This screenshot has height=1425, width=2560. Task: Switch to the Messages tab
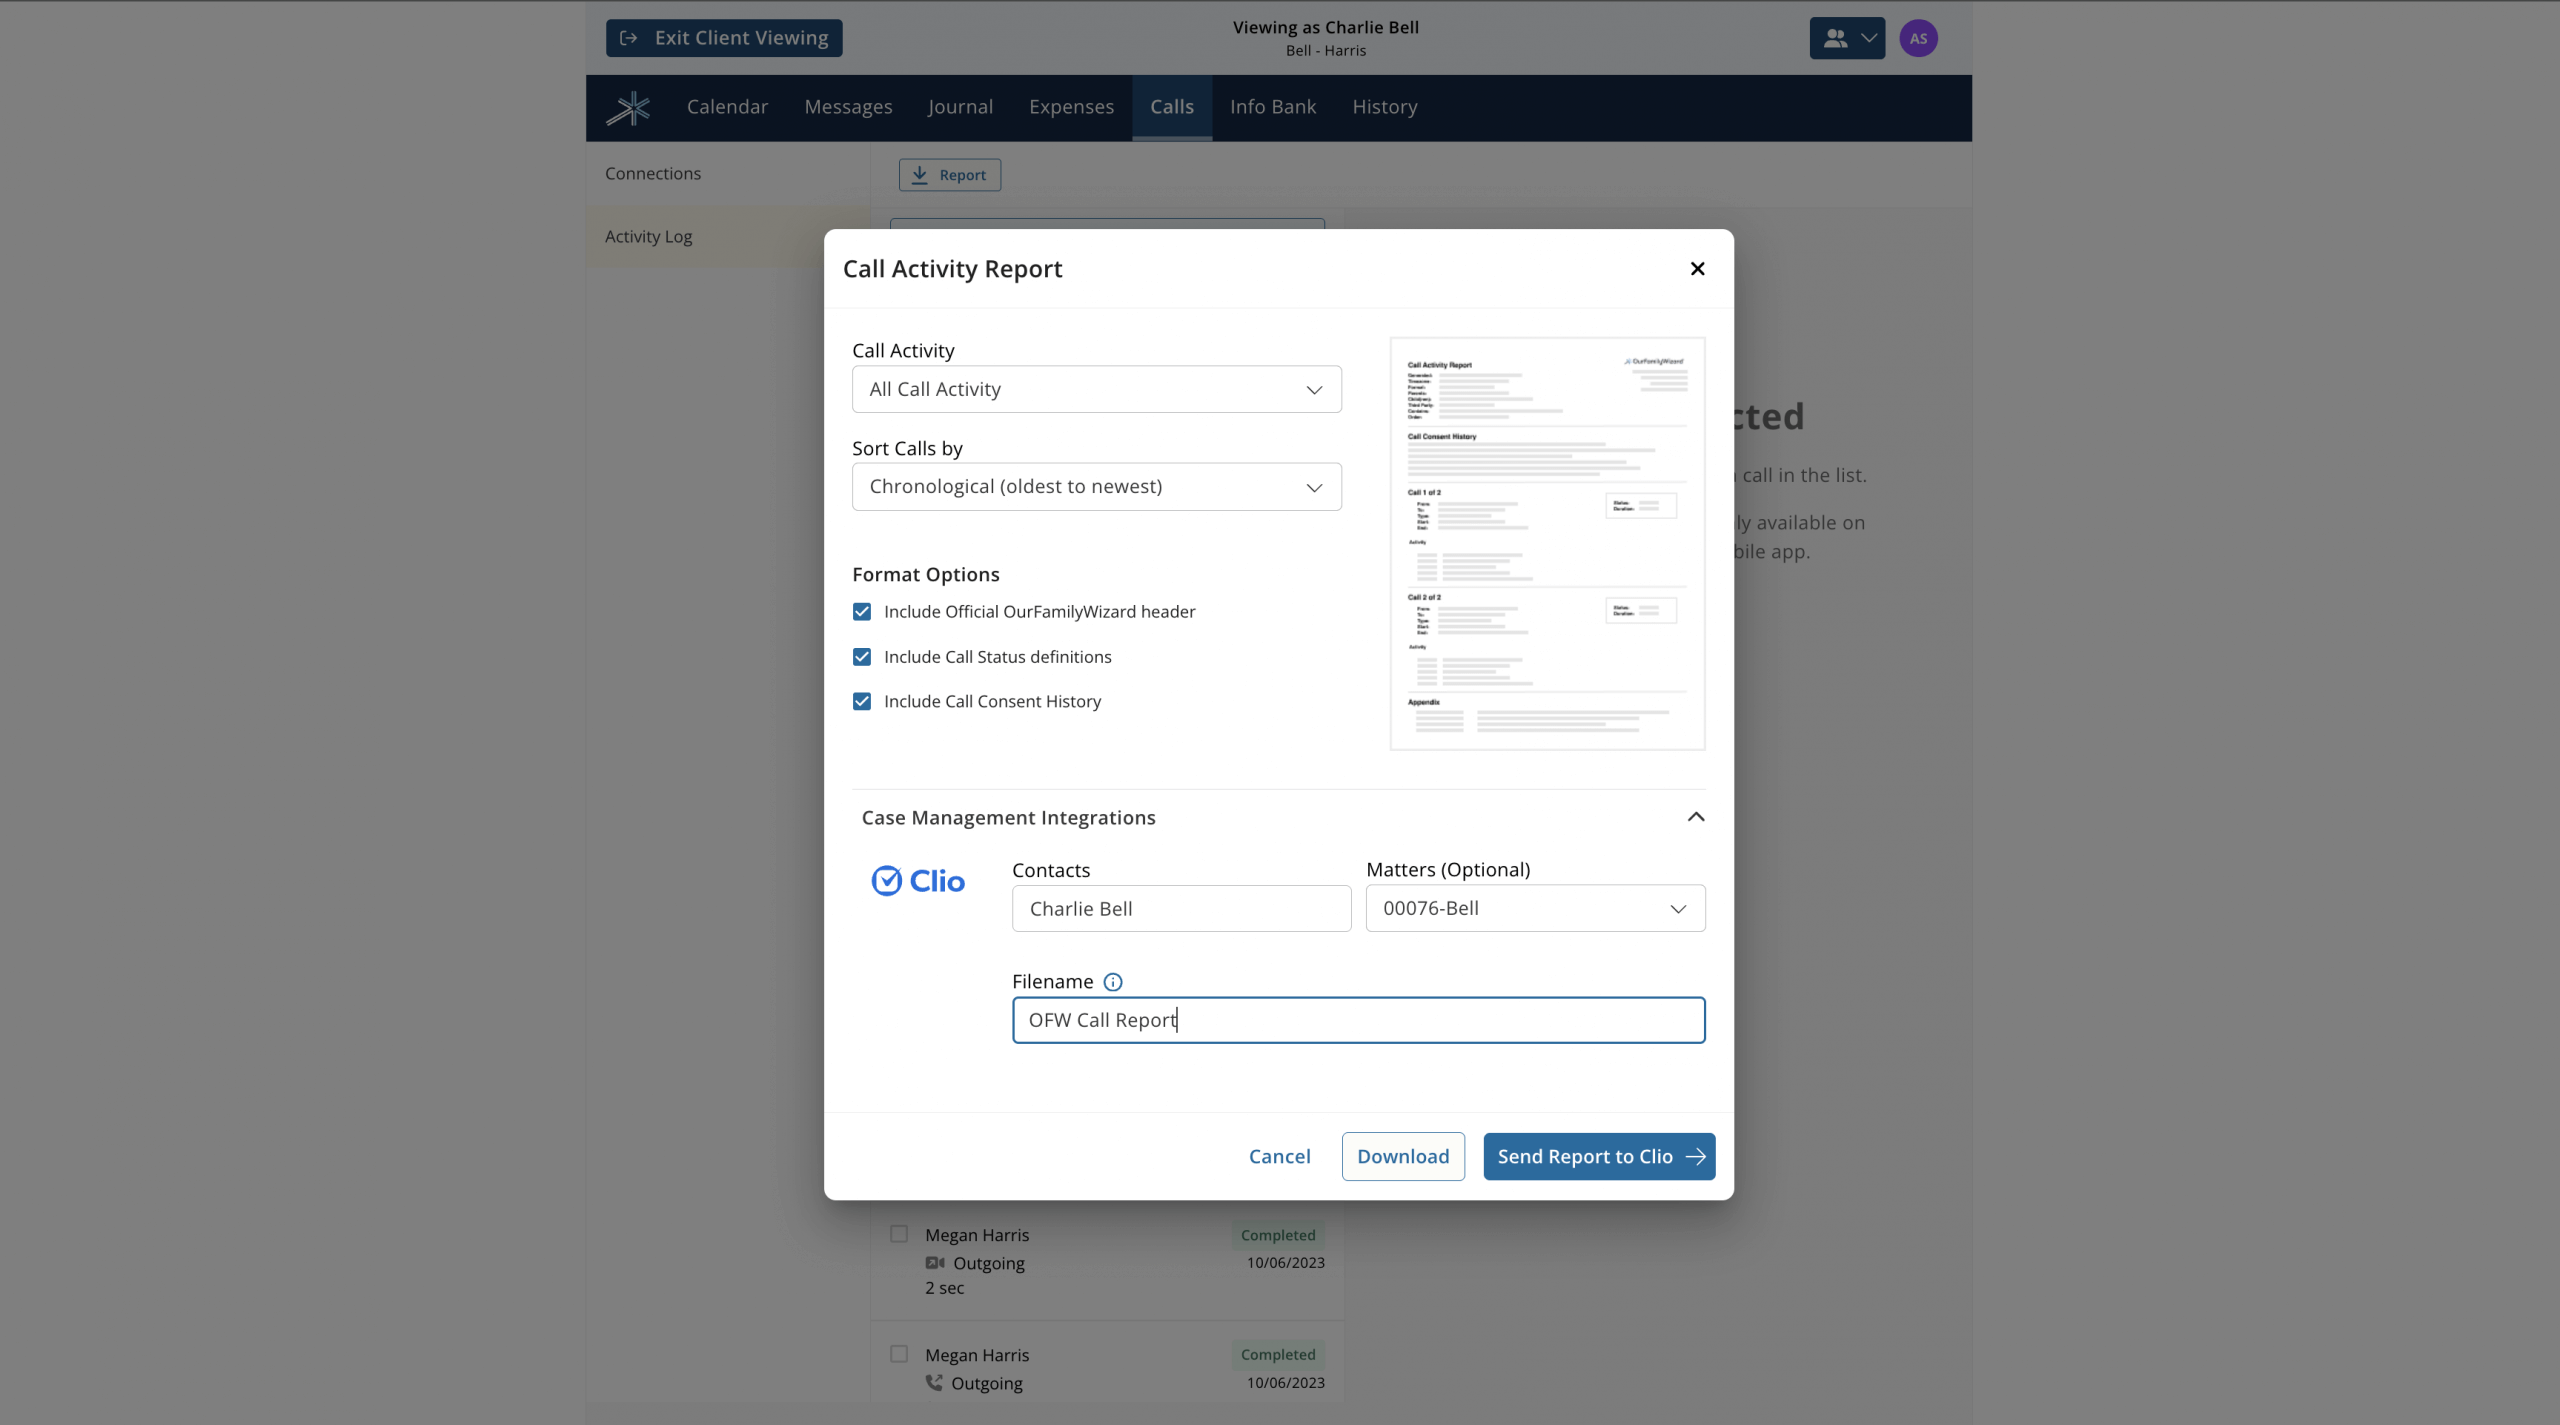point(848,107)
